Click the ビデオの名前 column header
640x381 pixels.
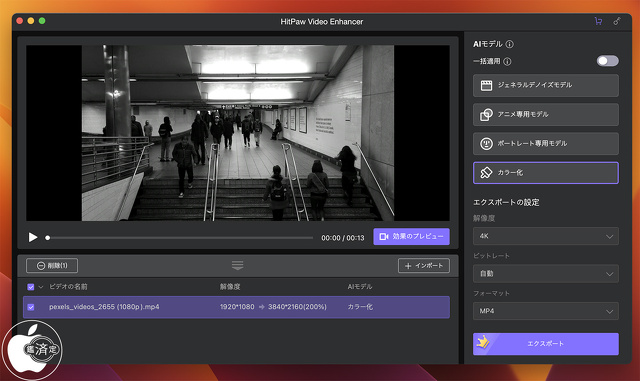68,287
